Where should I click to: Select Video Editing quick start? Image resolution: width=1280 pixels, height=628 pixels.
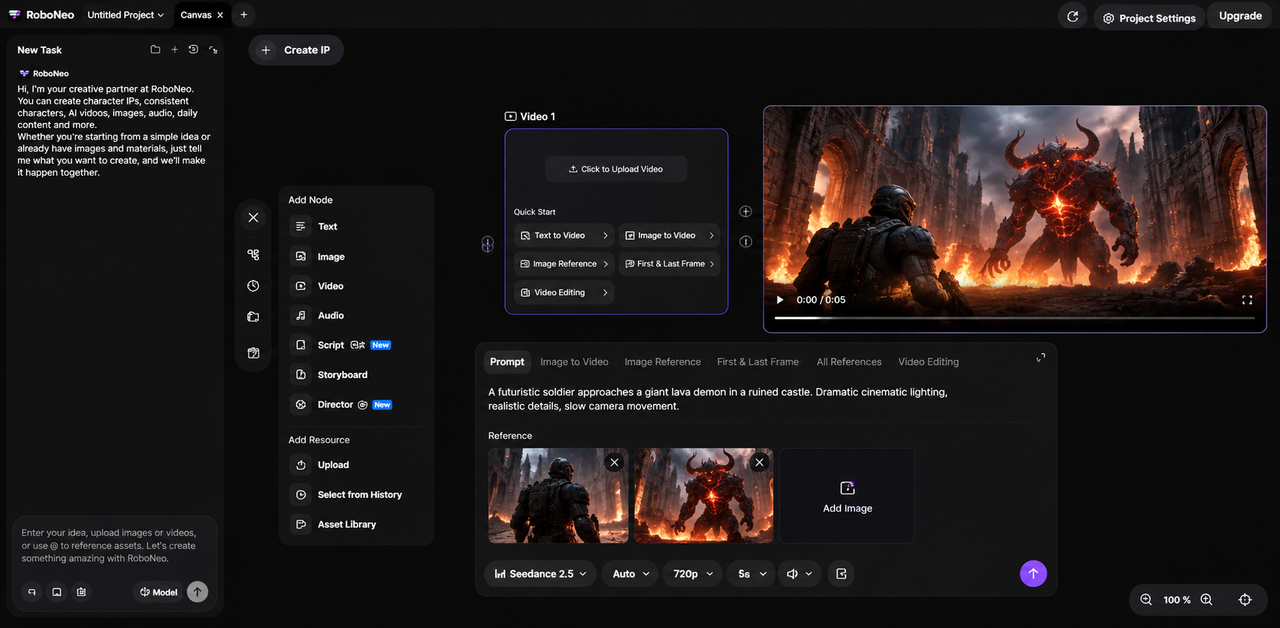coord(565,293)
